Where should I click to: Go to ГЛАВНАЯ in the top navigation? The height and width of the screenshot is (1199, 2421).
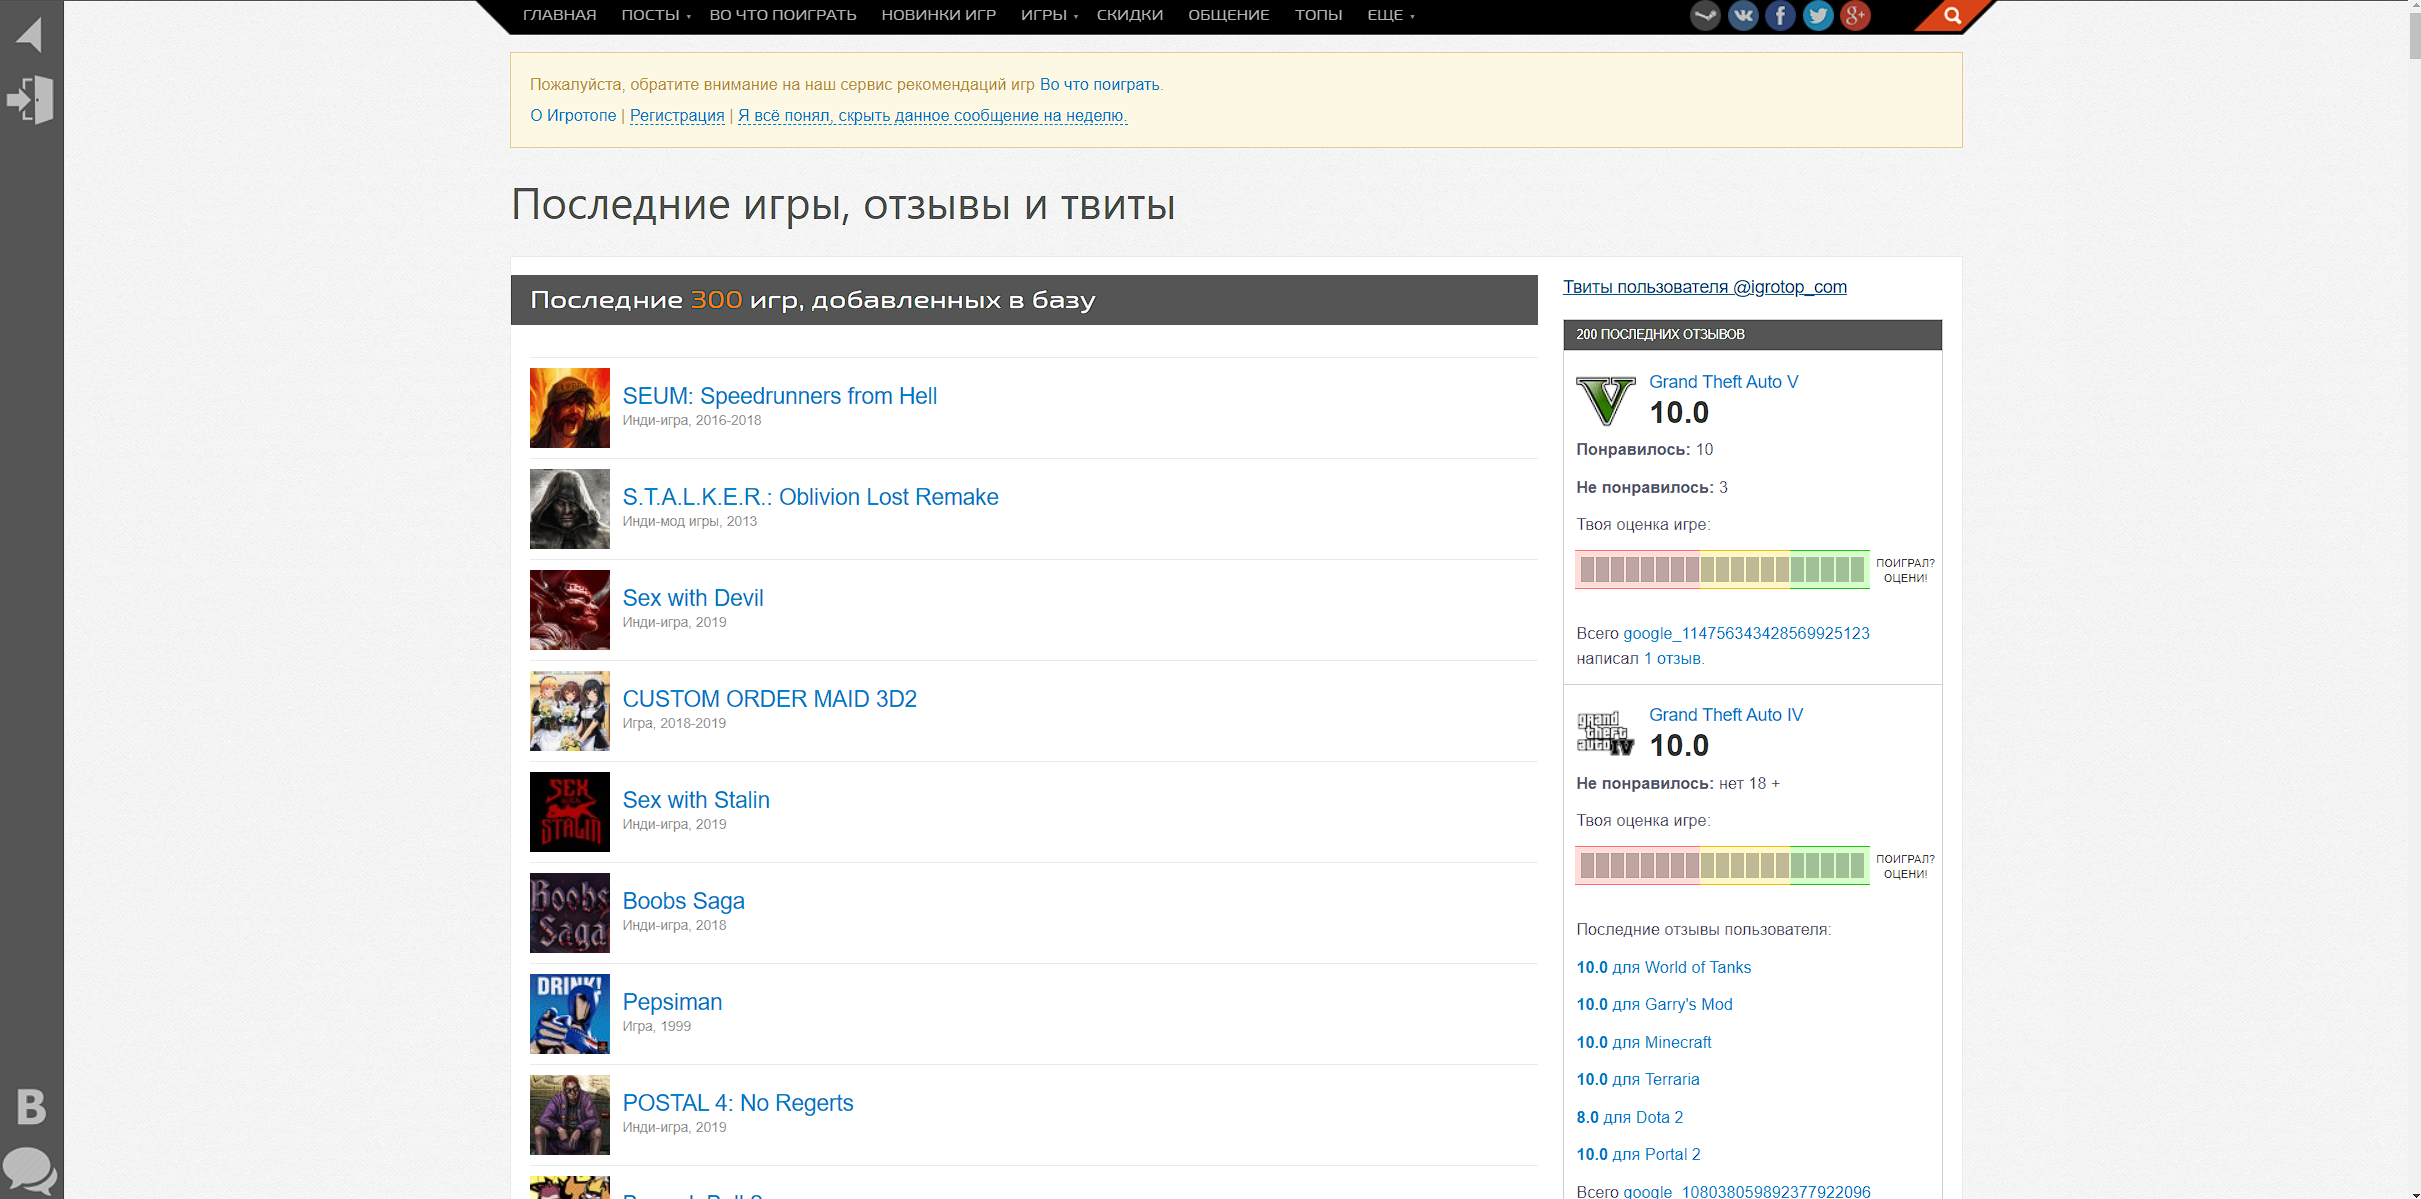tap(559, 15)
